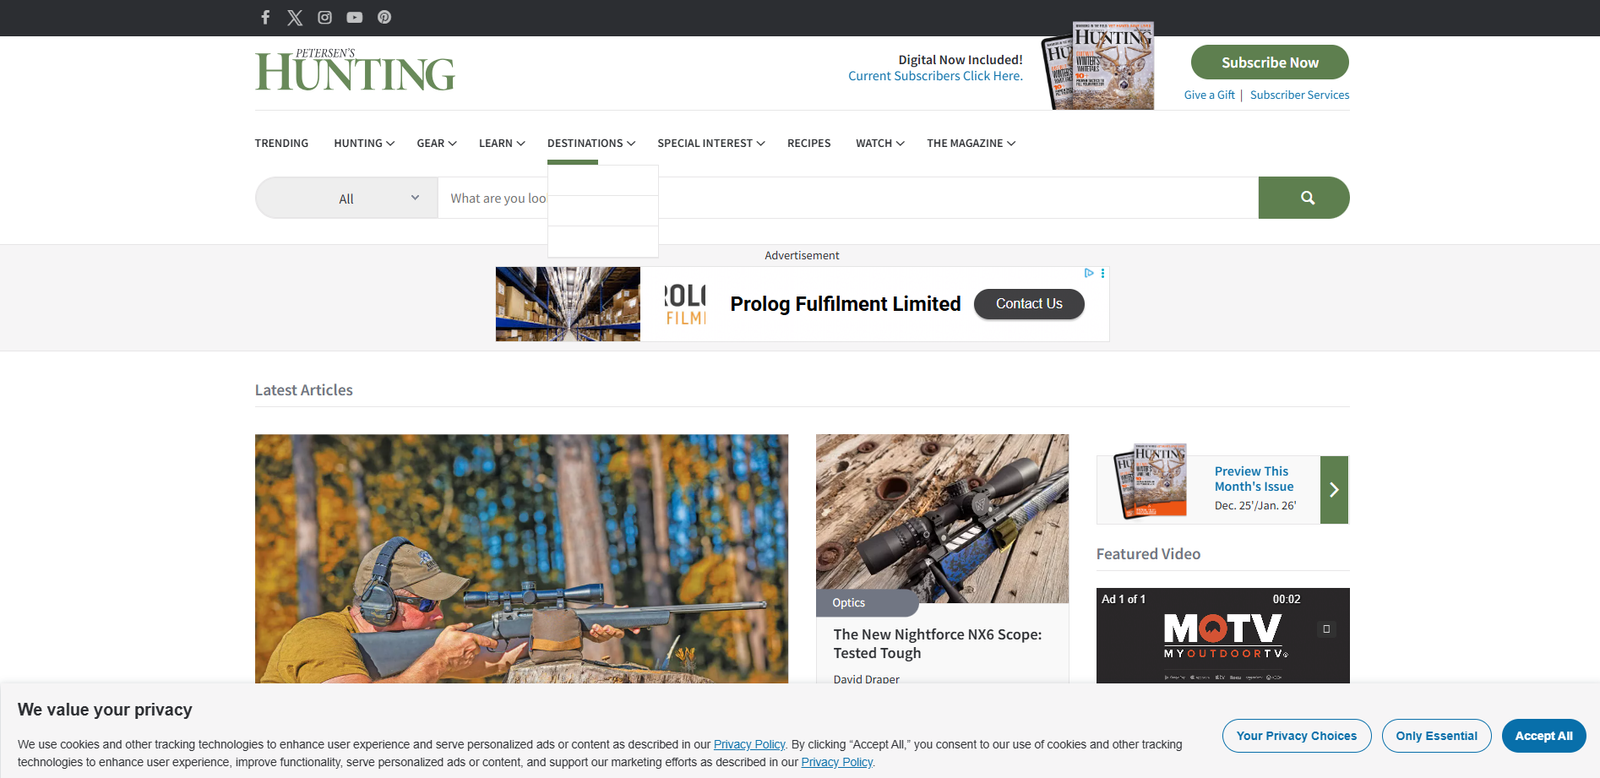
Task: Click the search text input field
Action: pos(848,198)
